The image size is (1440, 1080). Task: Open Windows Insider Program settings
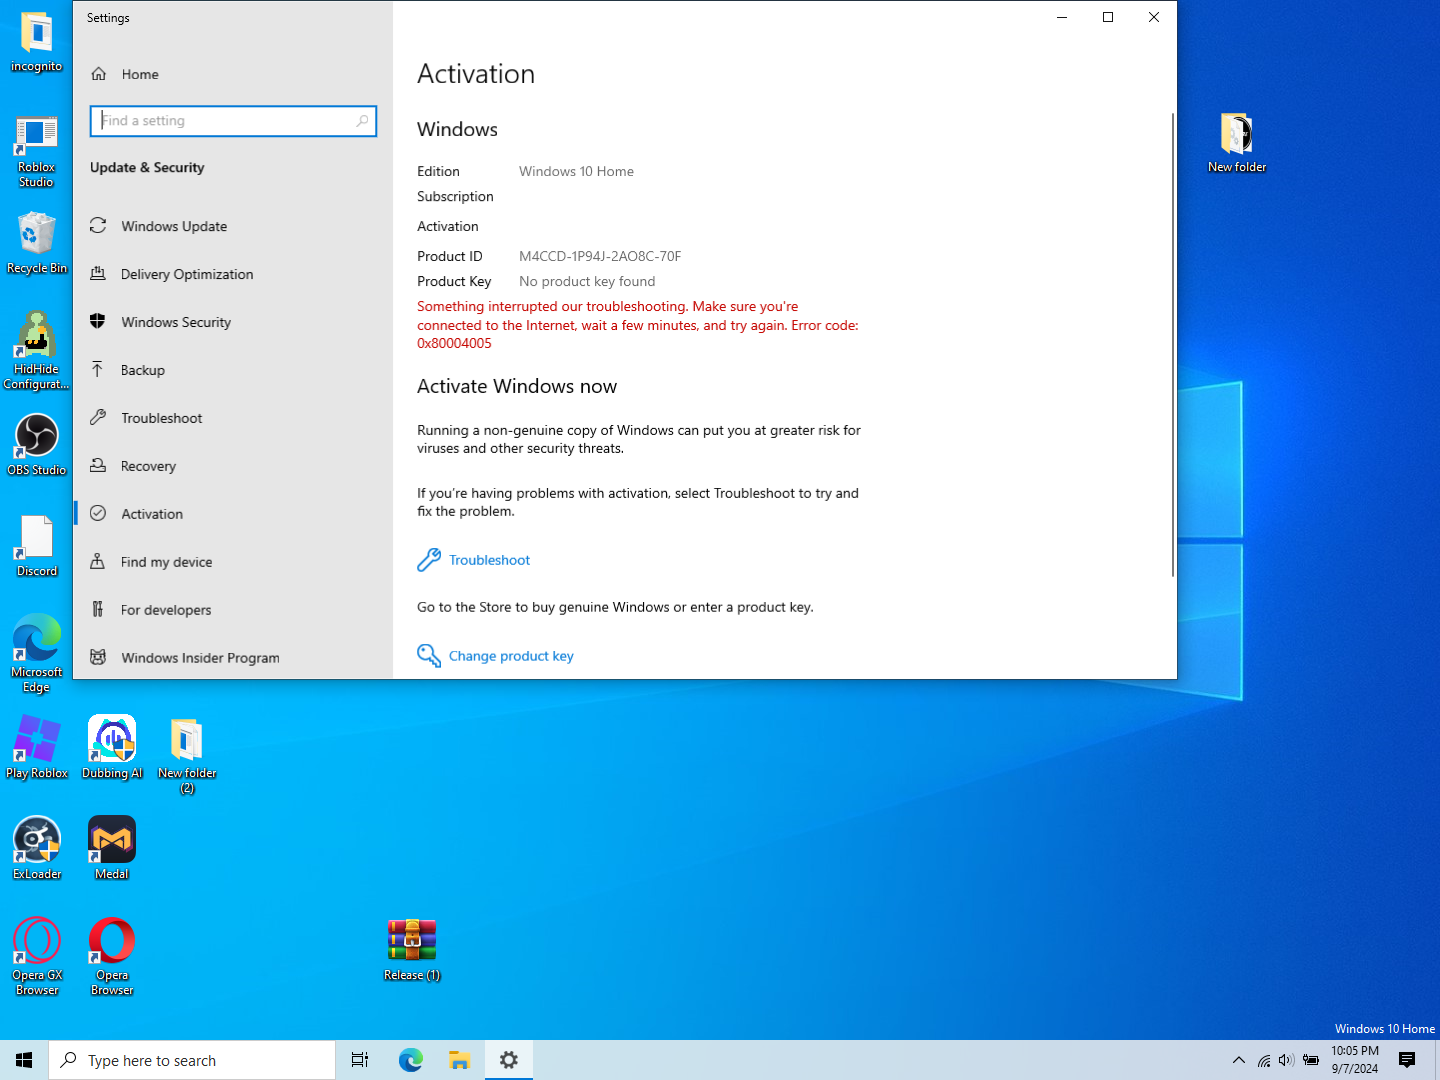[200, 658]
